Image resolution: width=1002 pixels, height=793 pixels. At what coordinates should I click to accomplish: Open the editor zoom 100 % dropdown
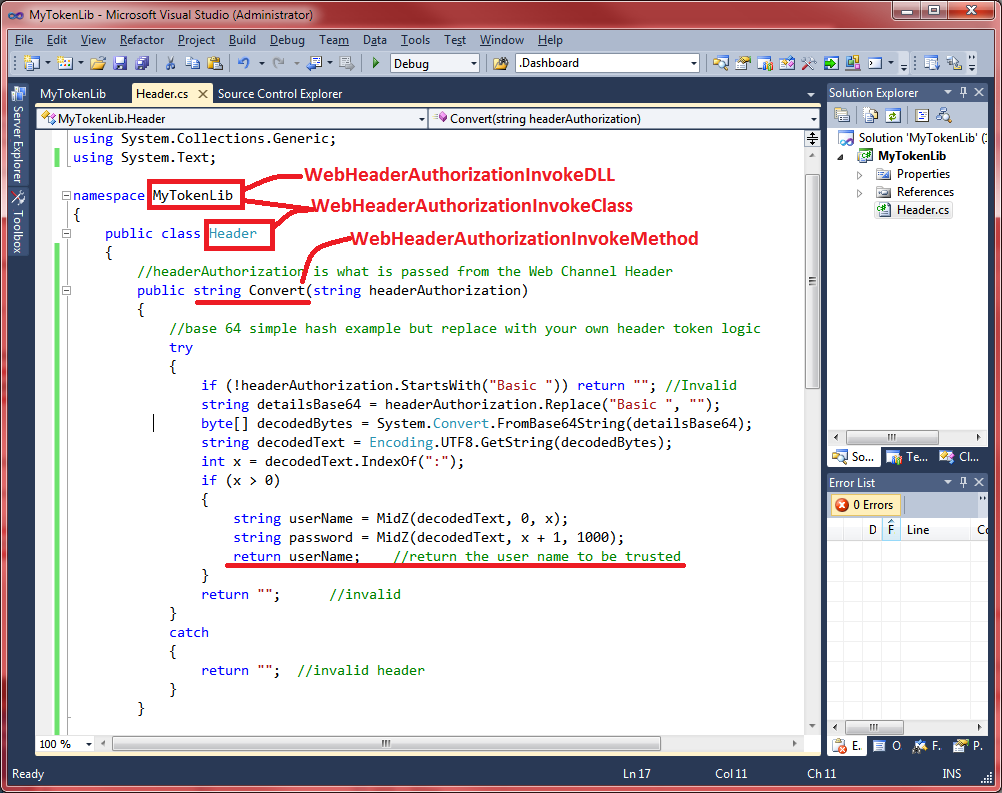click(x=88, y=744)
